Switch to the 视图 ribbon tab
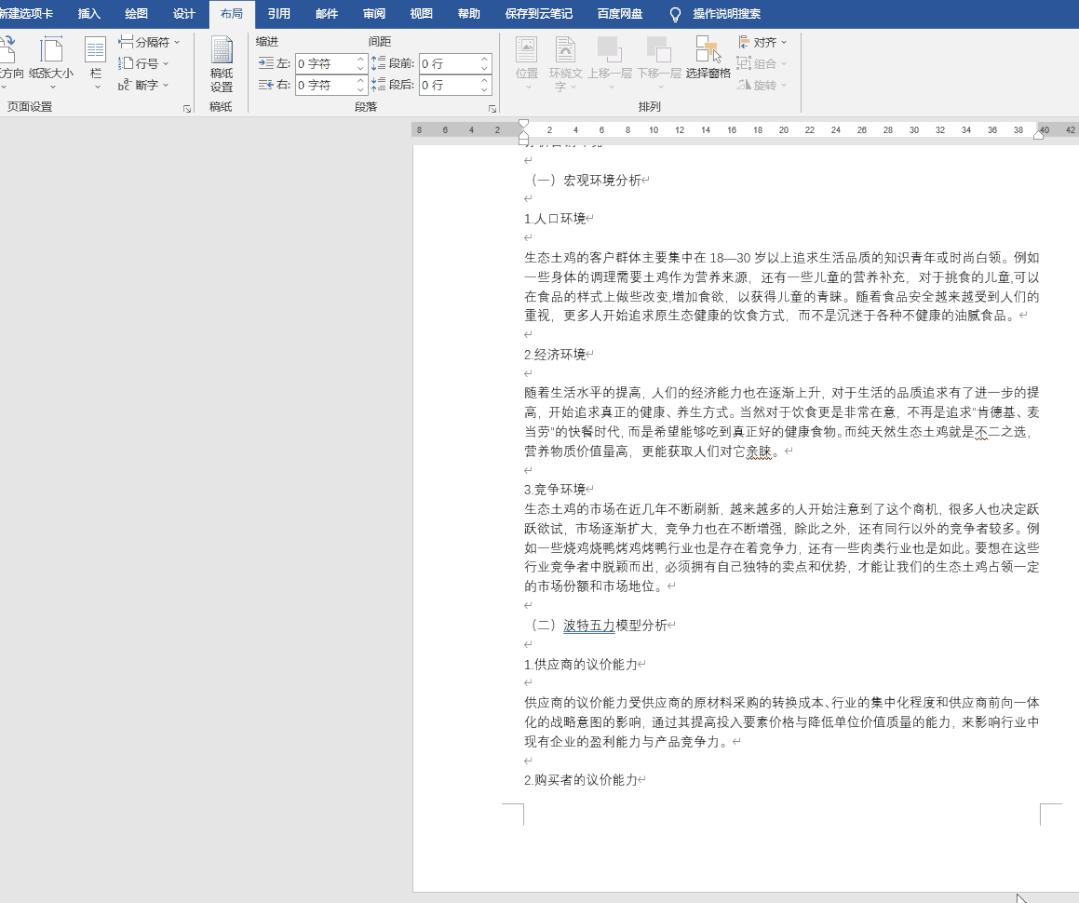This screenshot has width=1079, height=903. pos(423,14)
